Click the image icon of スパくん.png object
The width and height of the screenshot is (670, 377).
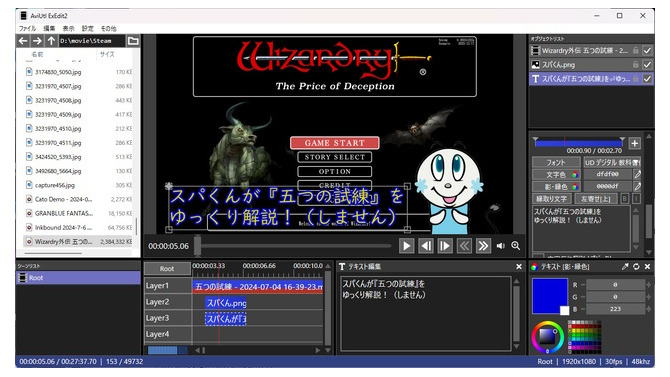535,65
